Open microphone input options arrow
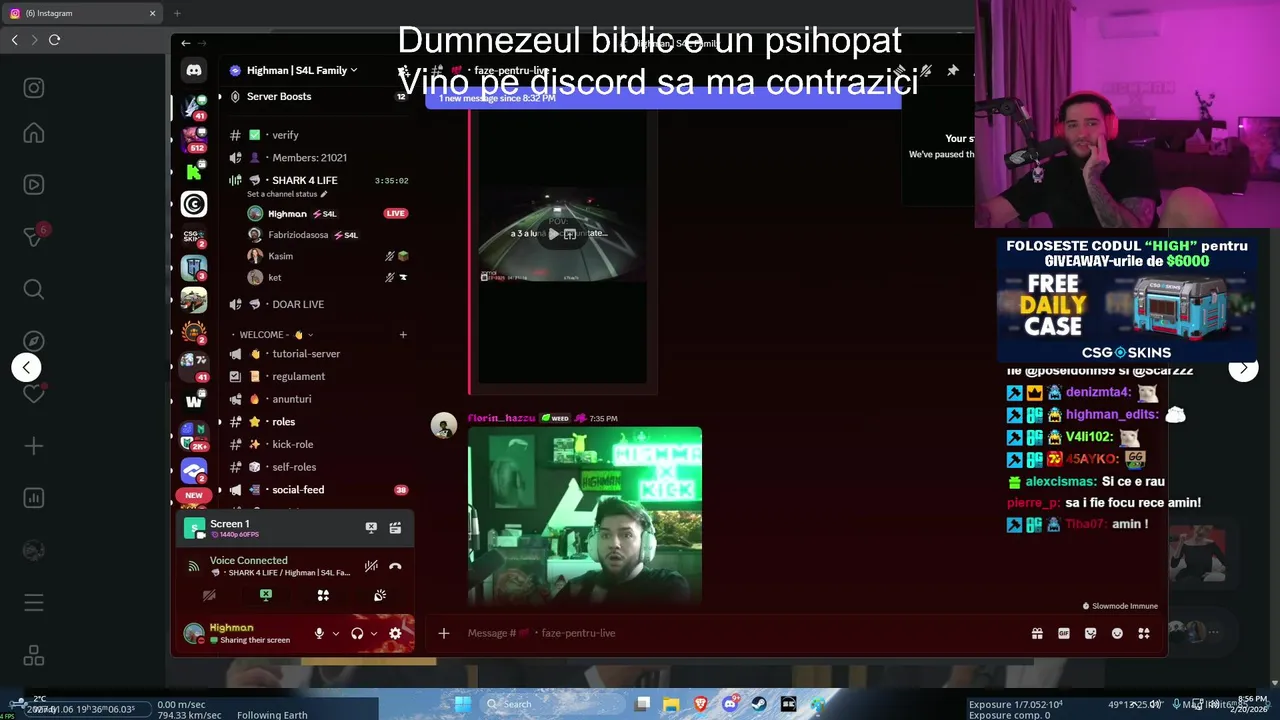 335,633
